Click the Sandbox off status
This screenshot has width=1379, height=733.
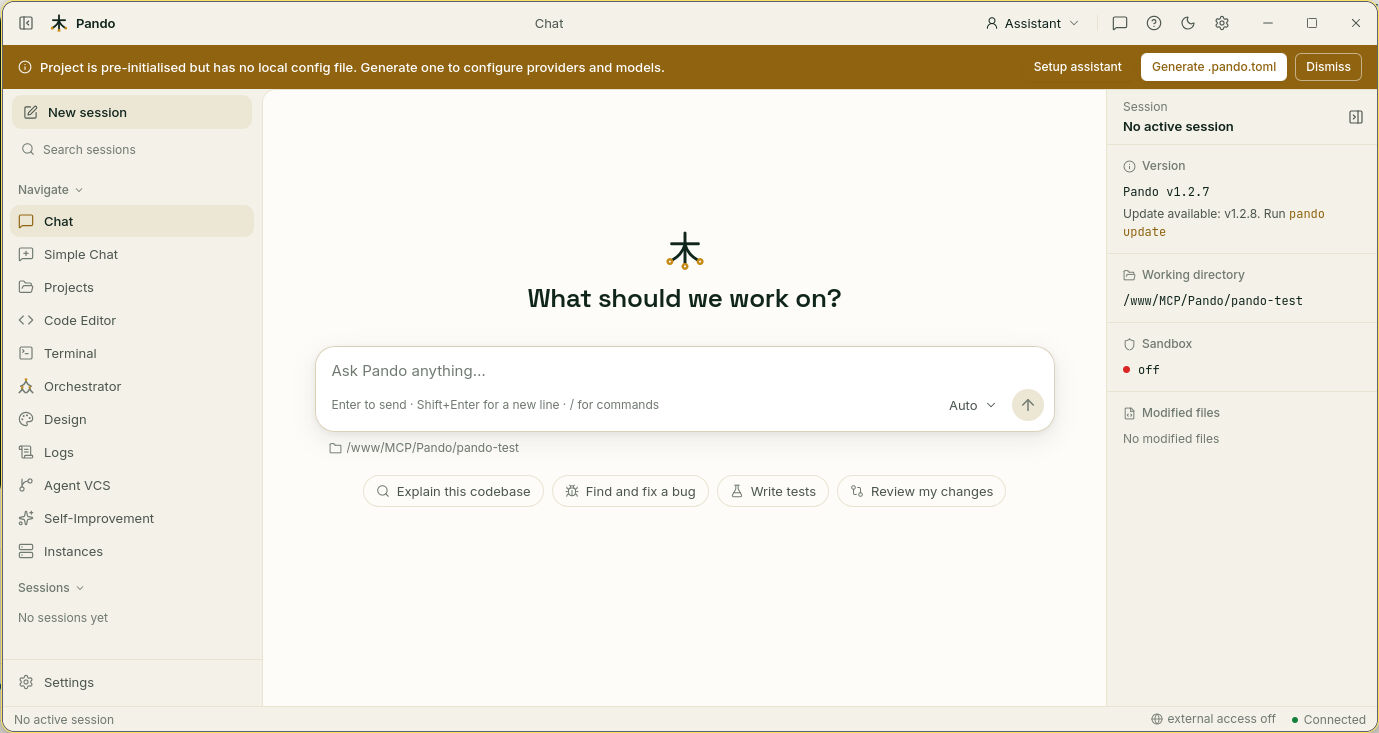(1141, 370)
